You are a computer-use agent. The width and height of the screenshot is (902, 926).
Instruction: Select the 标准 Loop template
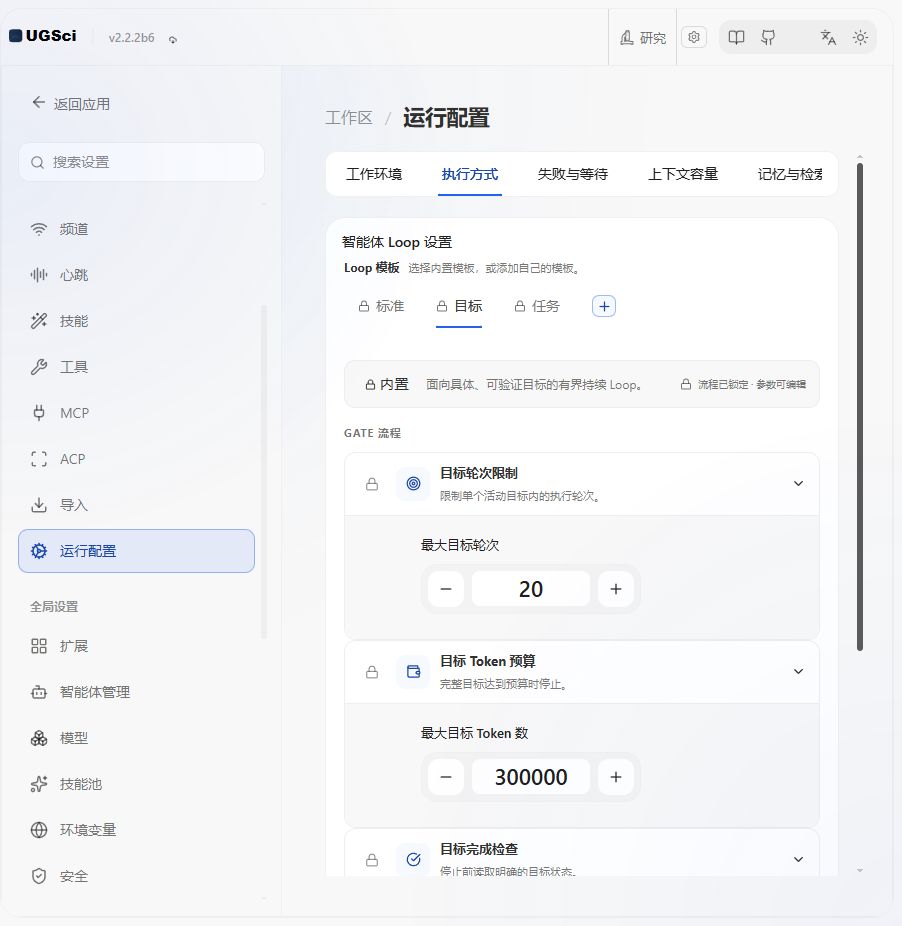tap(382, 307)
